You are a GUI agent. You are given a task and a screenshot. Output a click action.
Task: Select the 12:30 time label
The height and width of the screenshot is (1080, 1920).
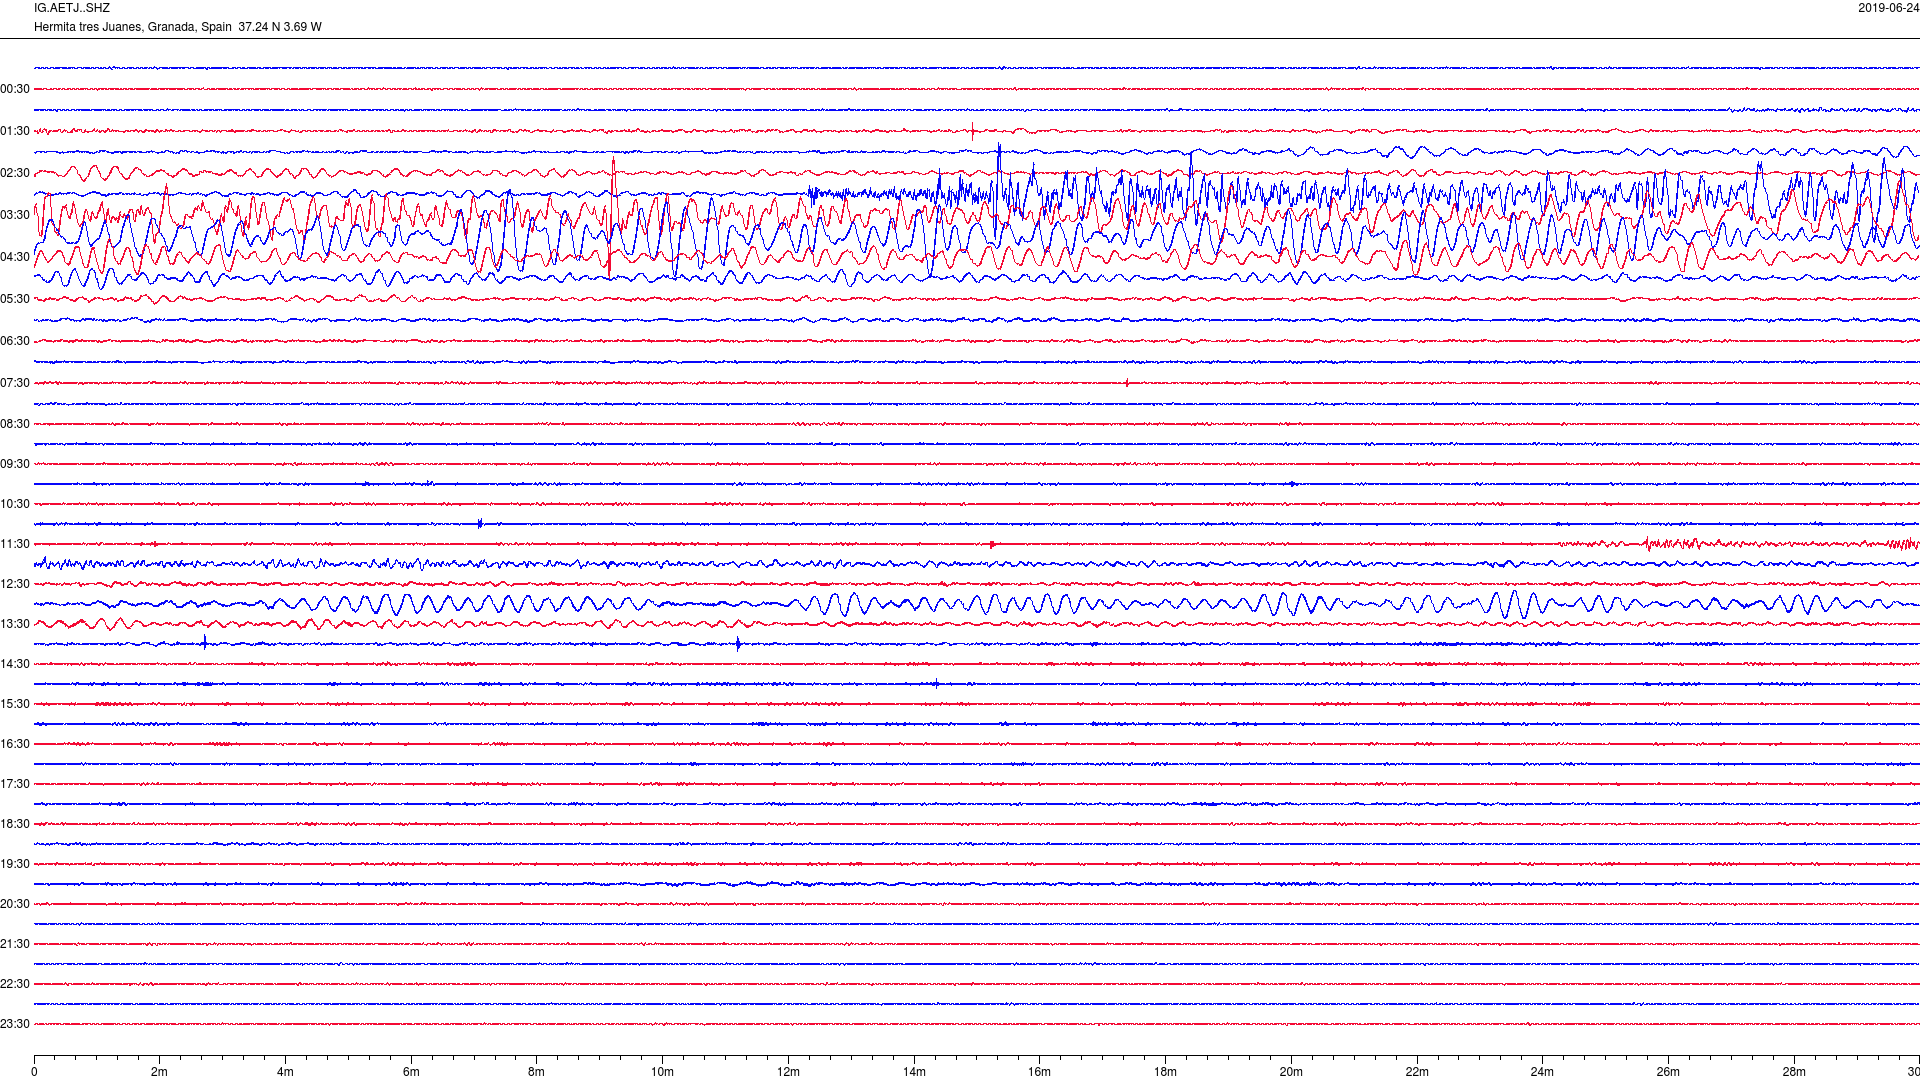15,584
